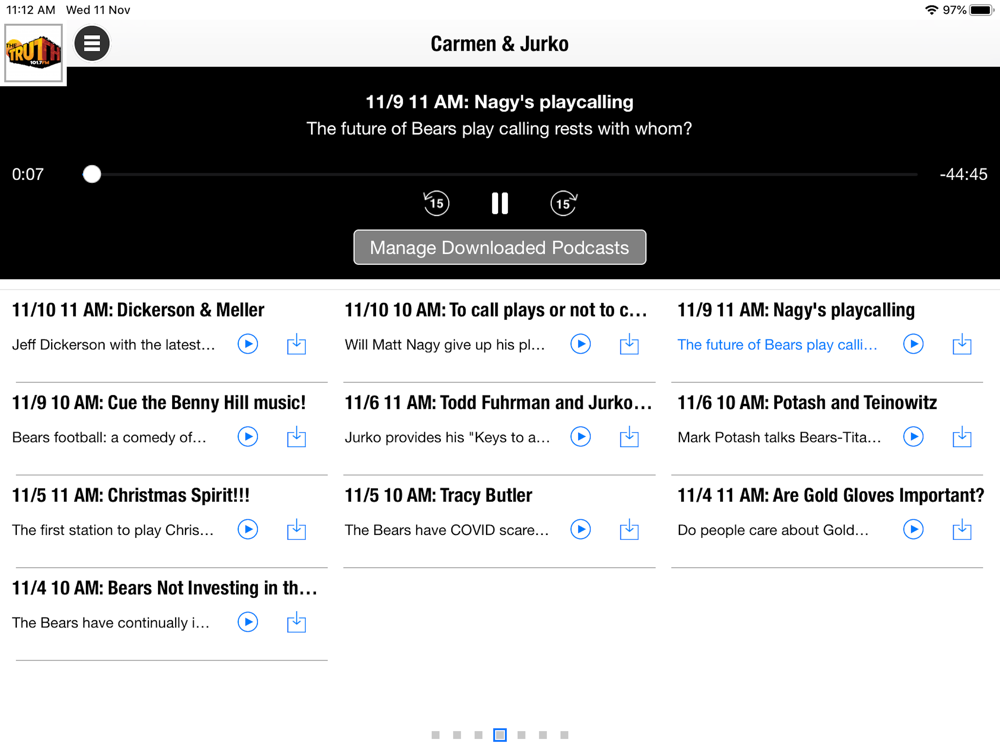The height and width of the screenshot is (750, 1000).
Task: Download Nagy's playcalling episode
Action: pos(962,344)
